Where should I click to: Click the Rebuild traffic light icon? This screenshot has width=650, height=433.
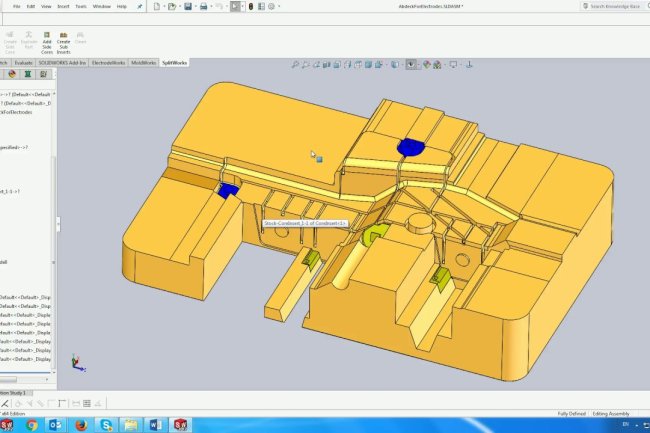[251, 6]
